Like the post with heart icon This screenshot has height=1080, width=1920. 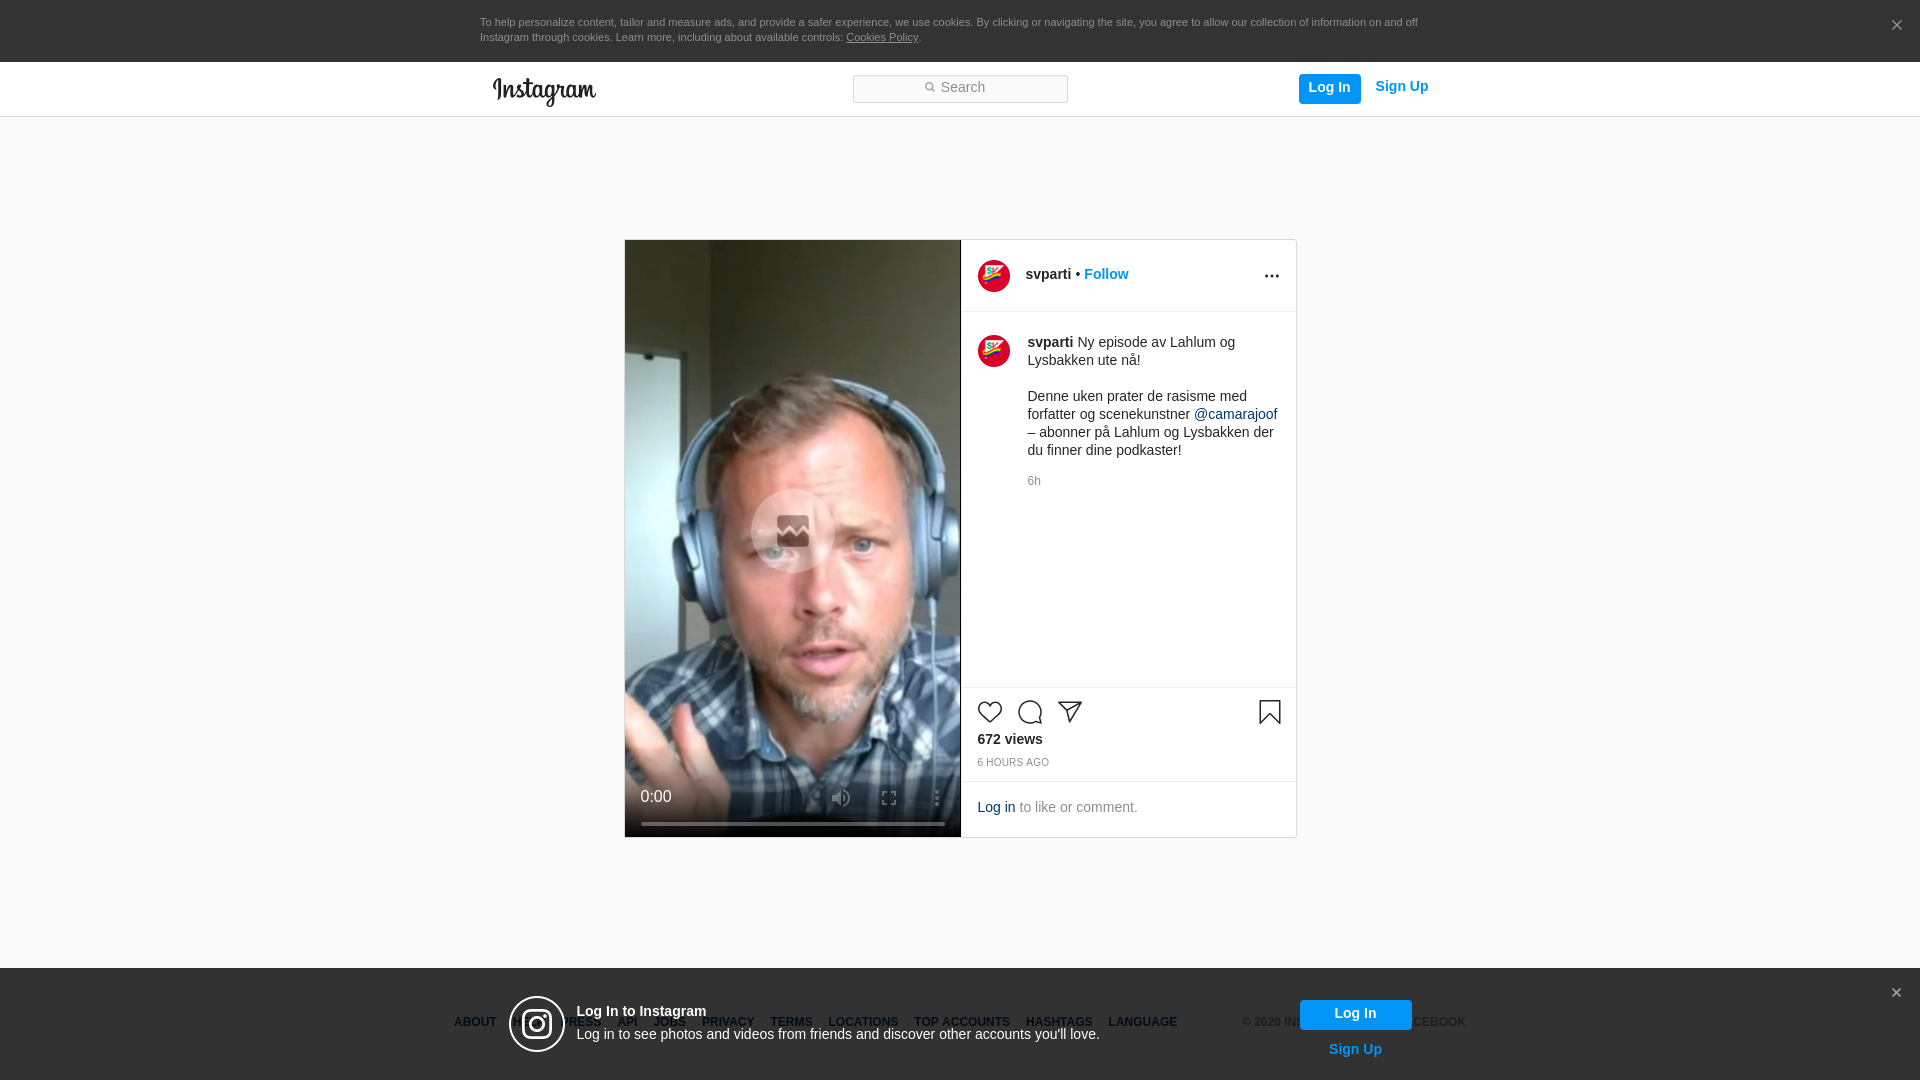(x=989, y=711)
